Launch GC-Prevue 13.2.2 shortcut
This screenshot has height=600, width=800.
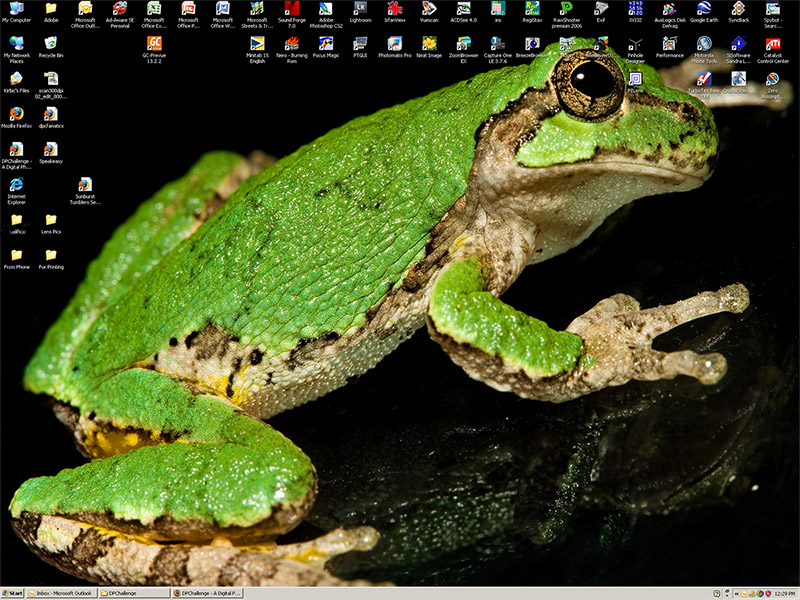pos(154,49)
